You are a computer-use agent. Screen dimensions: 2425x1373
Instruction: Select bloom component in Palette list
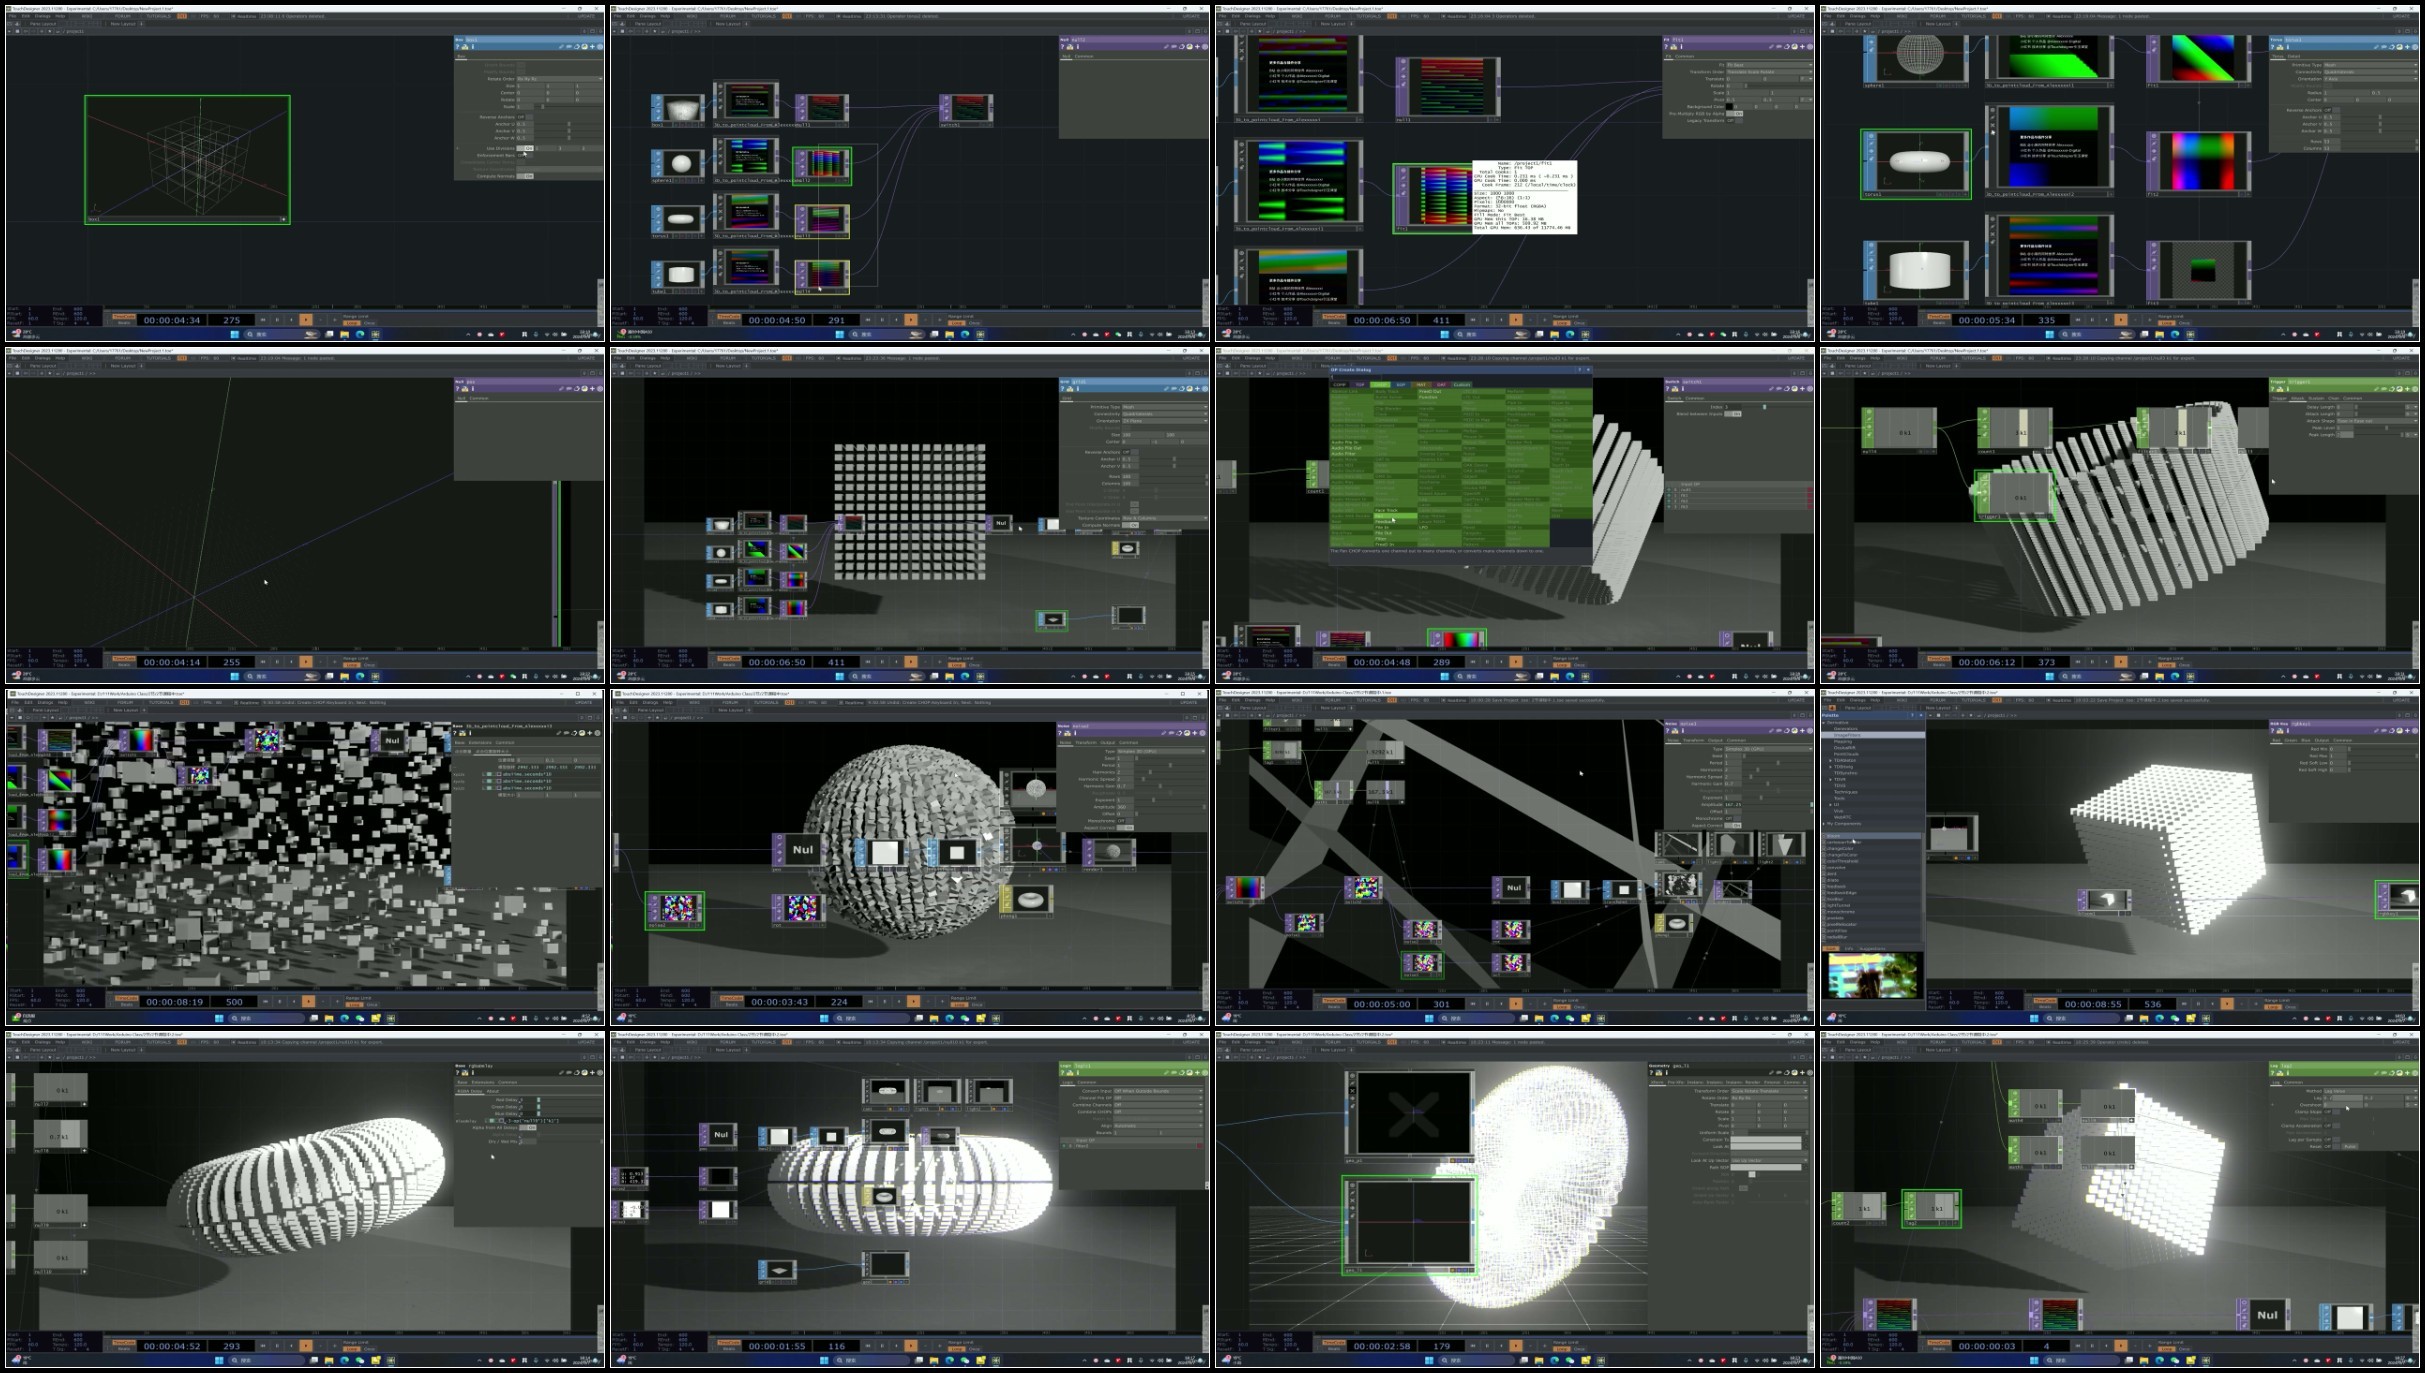[1834, 836]
